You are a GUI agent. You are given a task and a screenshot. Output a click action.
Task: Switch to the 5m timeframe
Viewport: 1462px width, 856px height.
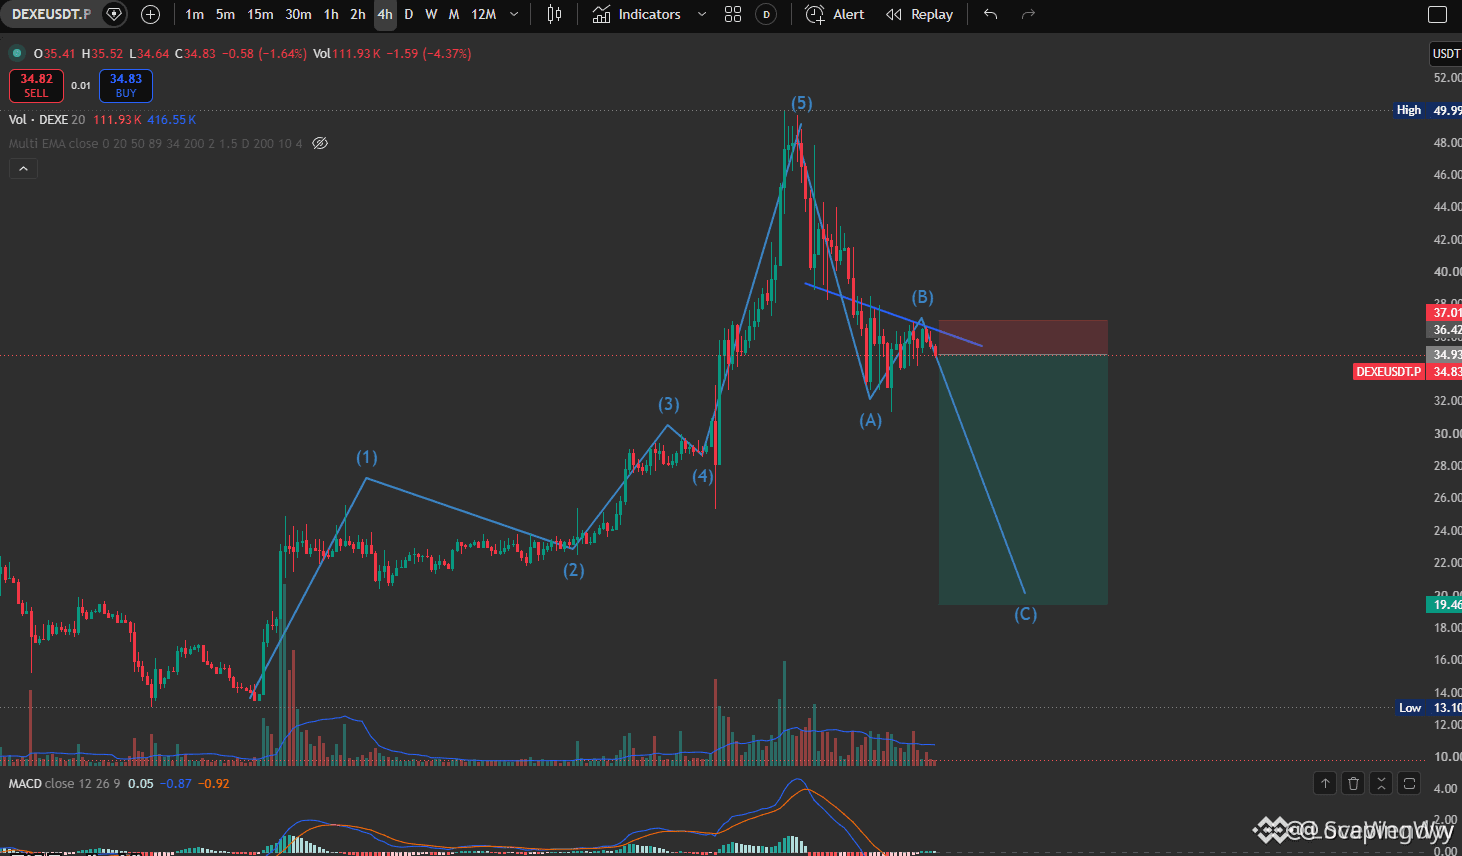225,14
